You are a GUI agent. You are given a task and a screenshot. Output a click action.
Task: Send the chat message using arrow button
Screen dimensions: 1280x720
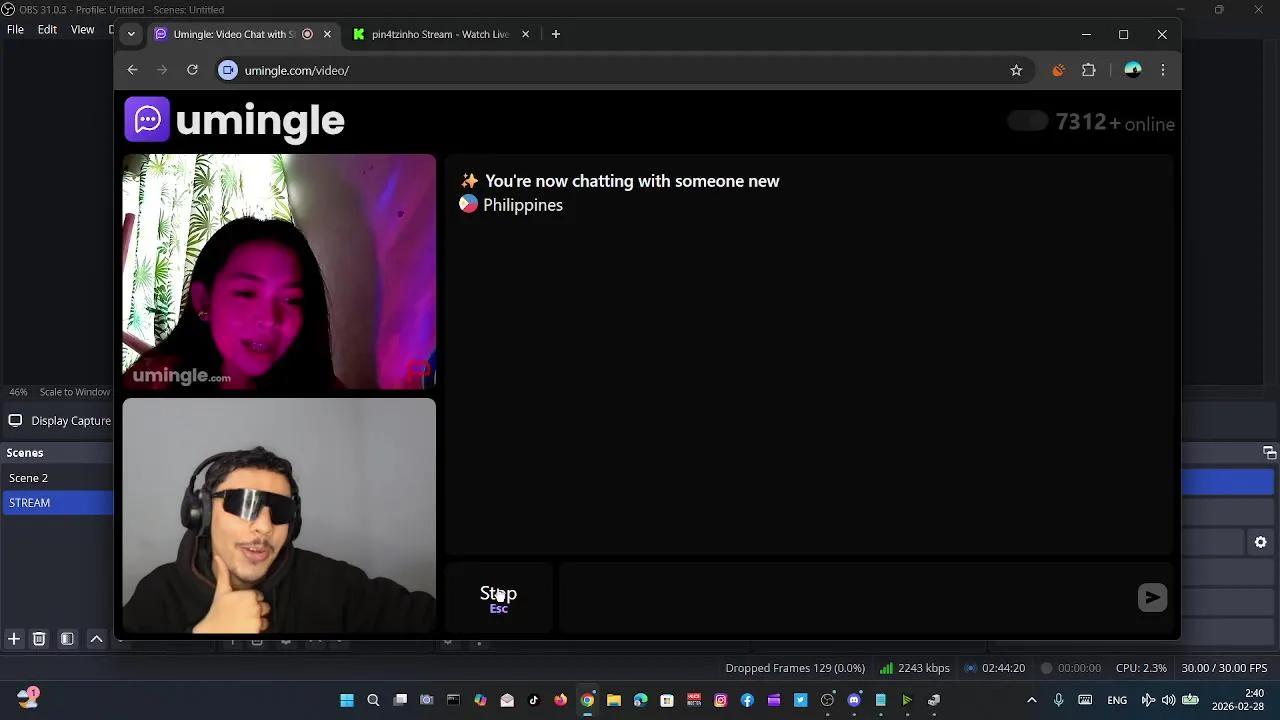pyautogui.click(x=1152, y=597)
